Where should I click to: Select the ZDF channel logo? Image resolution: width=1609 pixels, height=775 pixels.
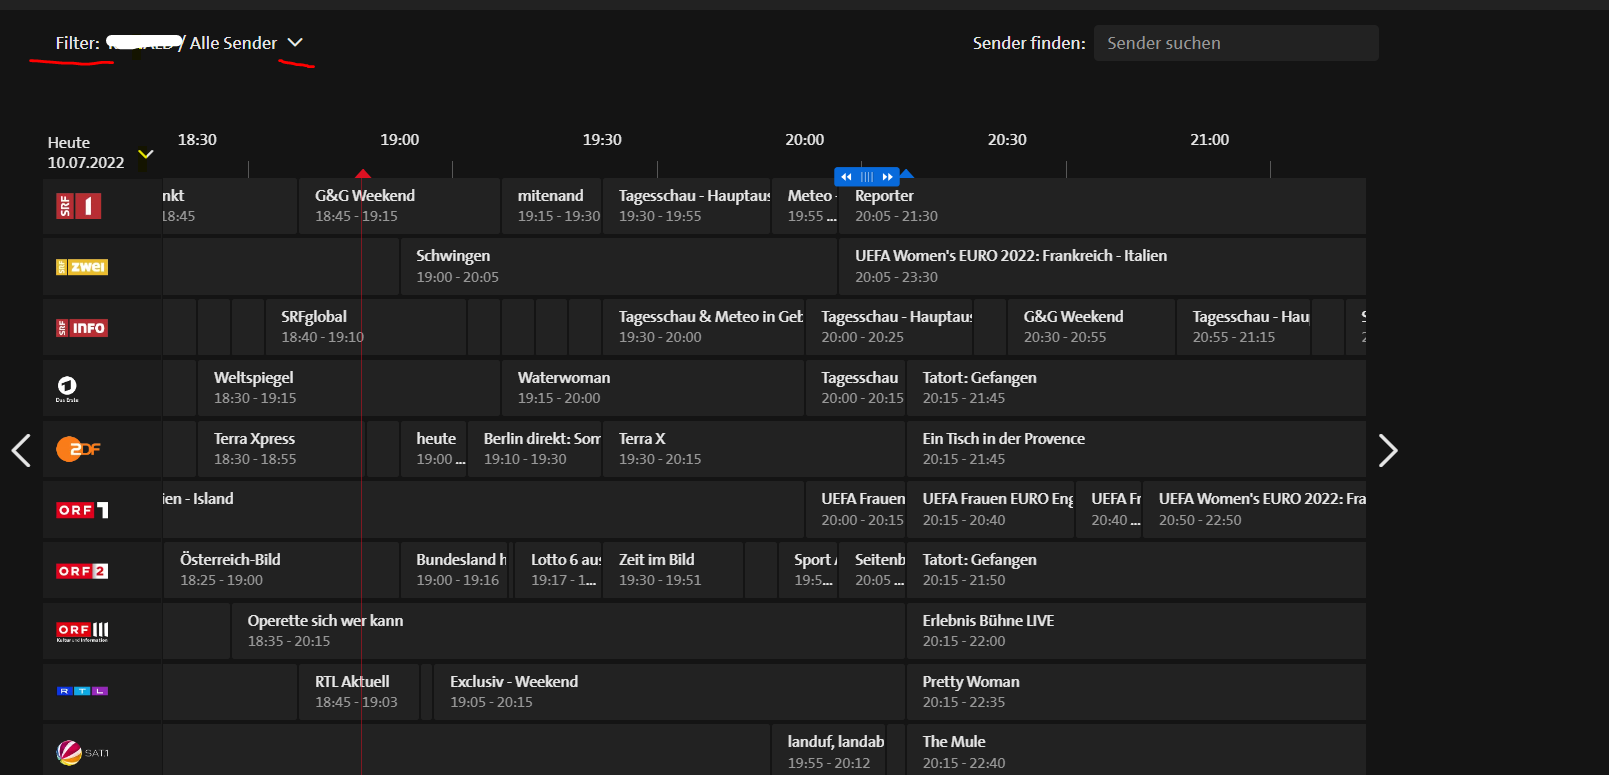coord(78,449)
